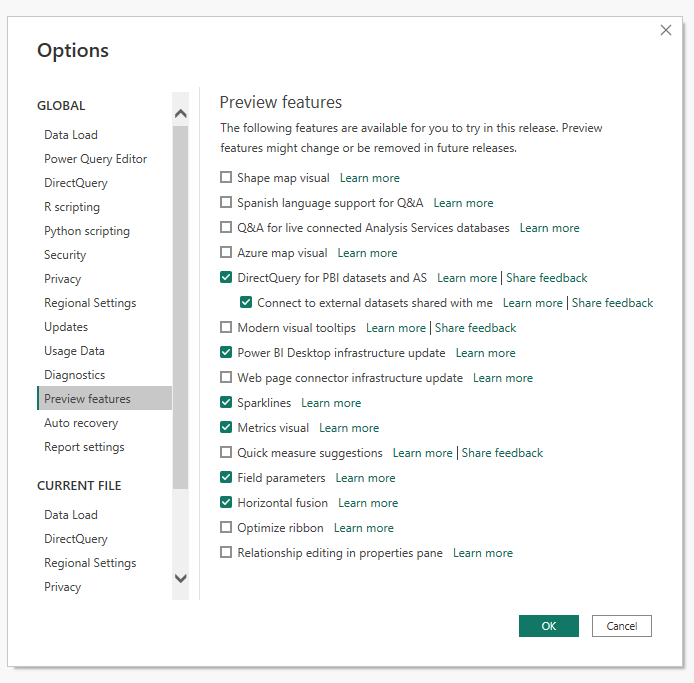
Task: Select global Regional Settings
Action: tap(90, 303)
